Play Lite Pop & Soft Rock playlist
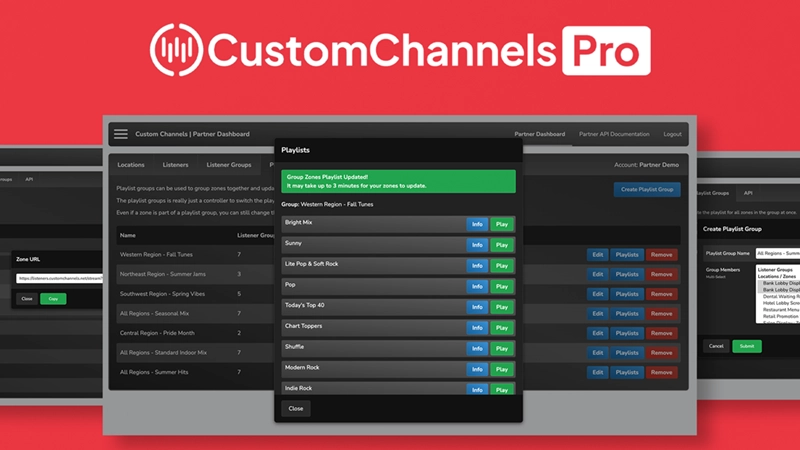This screenshot has height=450, width=800. tap(502, 266)
